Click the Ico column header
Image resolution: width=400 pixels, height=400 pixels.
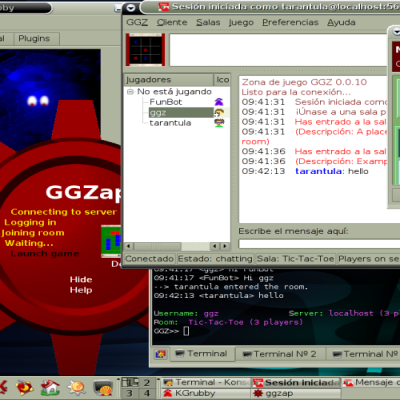[x=222, y=80]
